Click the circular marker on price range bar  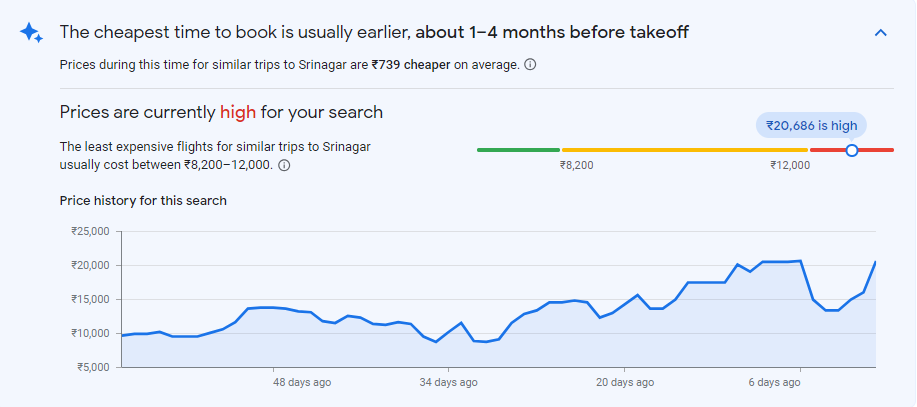coord(851,150)
